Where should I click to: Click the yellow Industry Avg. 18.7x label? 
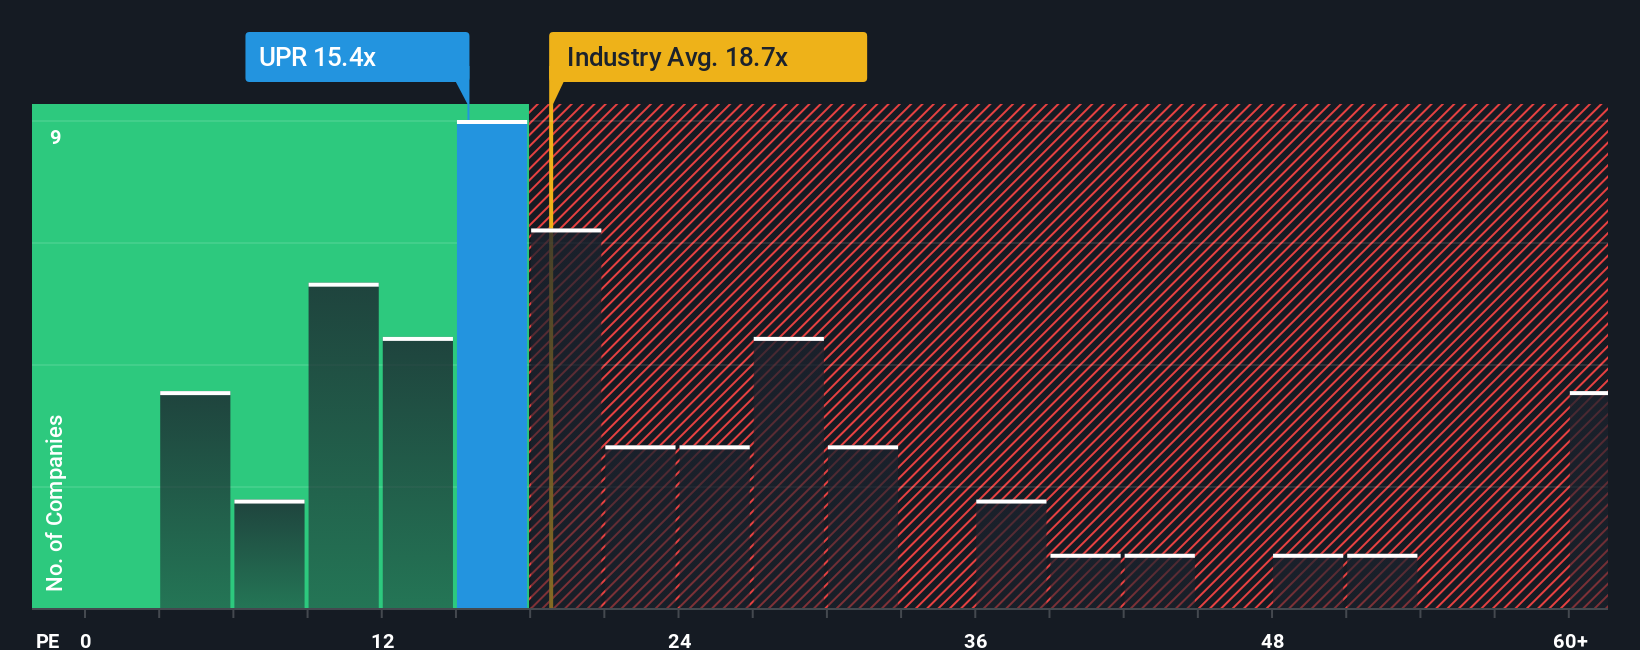708,57
